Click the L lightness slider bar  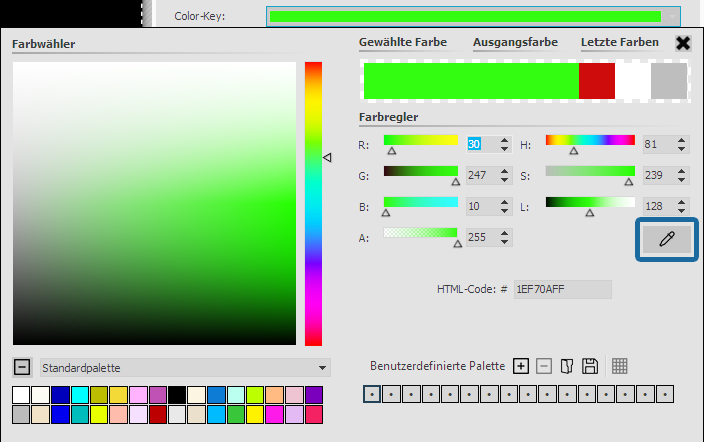coord(590,202)
